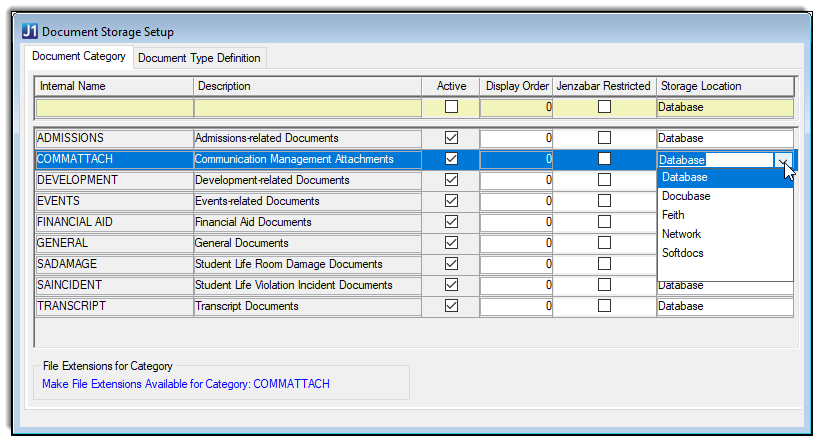This screenshot has width=813, height=436.
Task: Choose Docubase from the storage list
Action: [686, 196]
